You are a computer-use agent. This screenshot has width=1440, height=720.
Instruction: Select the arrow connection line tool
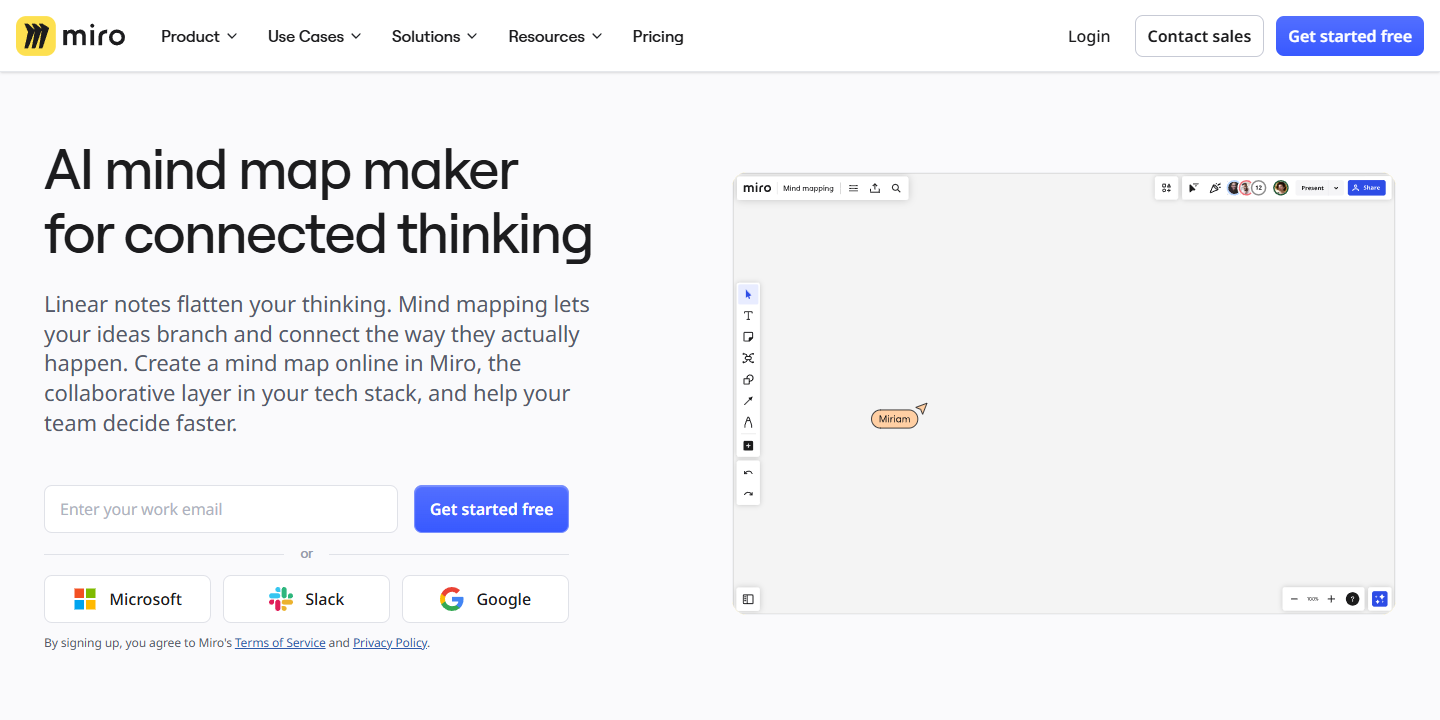[x=748, y=401]
